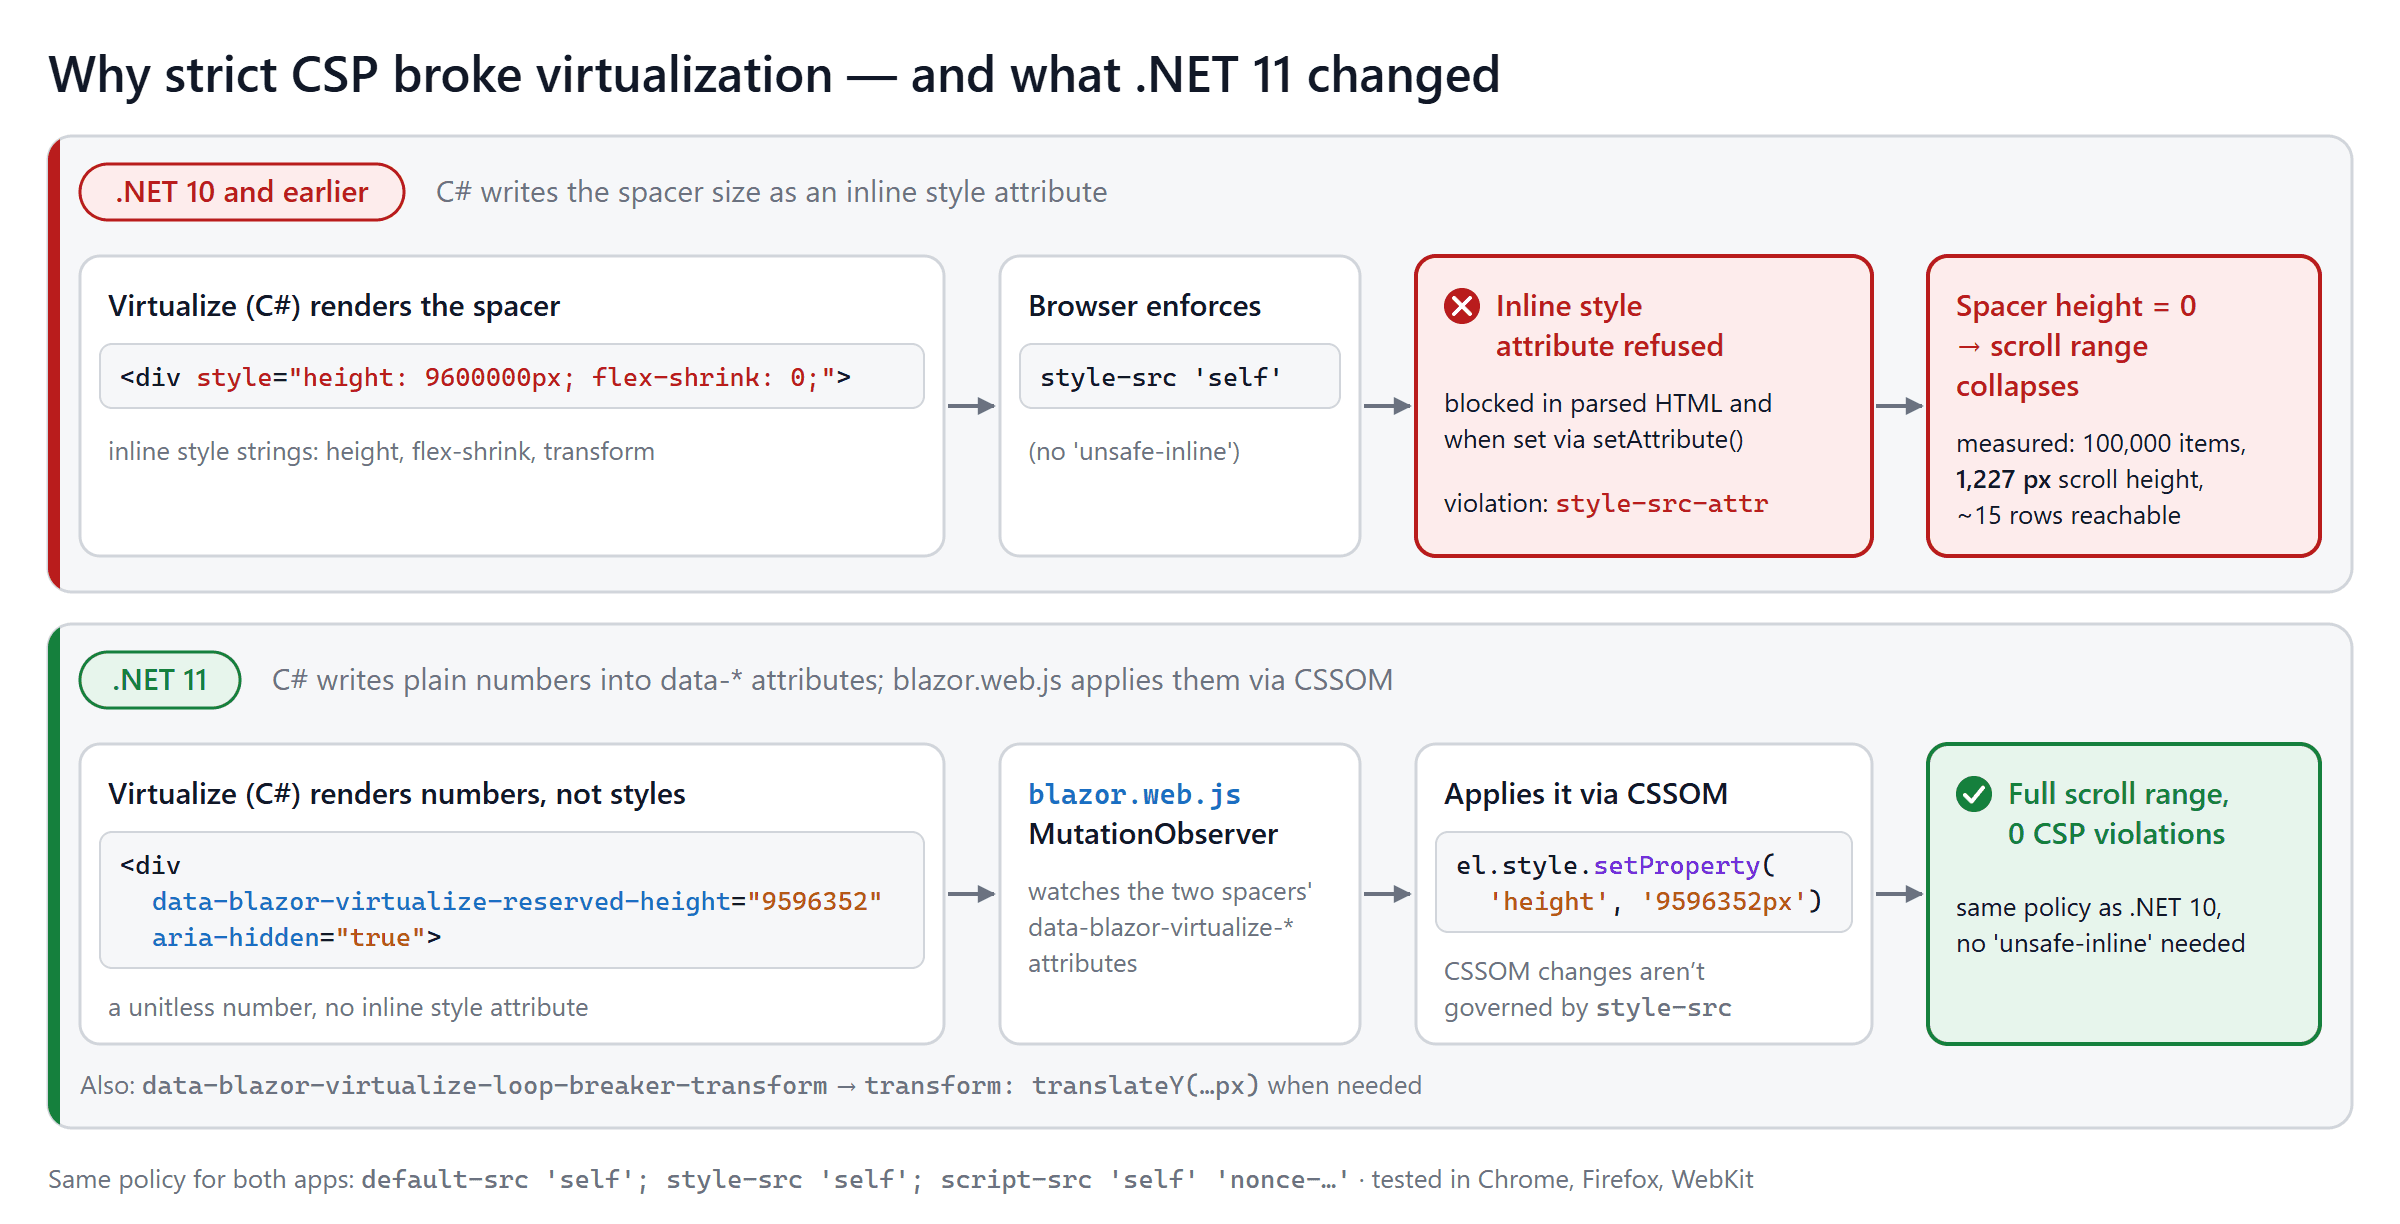This screenshot has width=2400, height=1224.
Task: Select the '.NET 11' green pill label
Action: pos(160,680)
